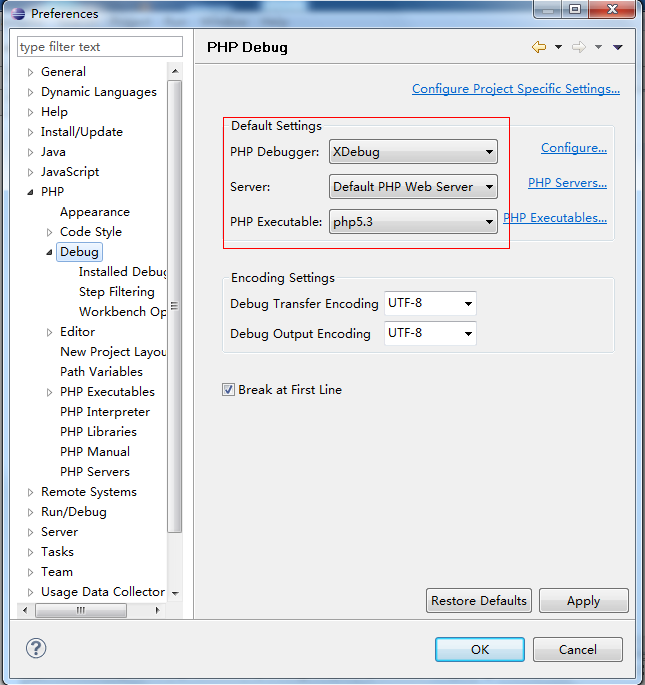Select PHP Manual tree item

coord(95,452)
